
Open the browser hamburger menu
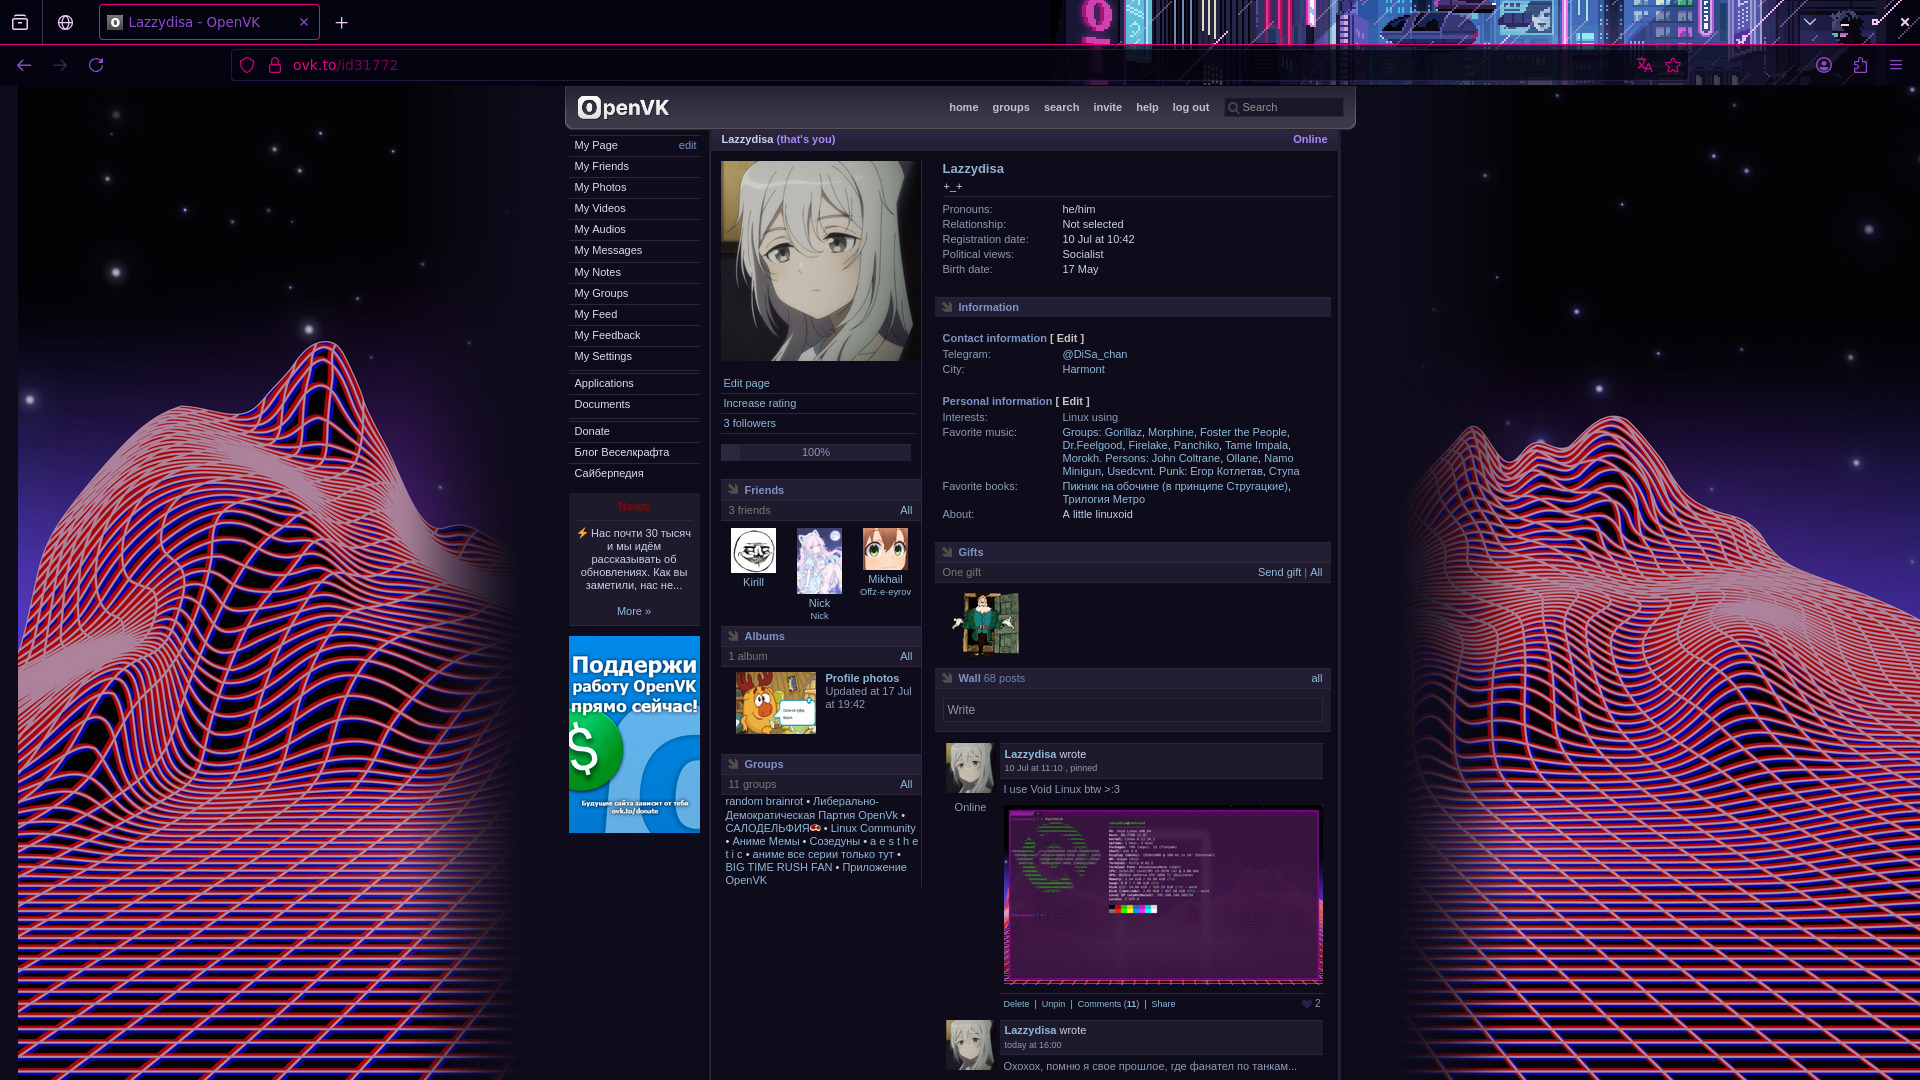pos(1896,65)
